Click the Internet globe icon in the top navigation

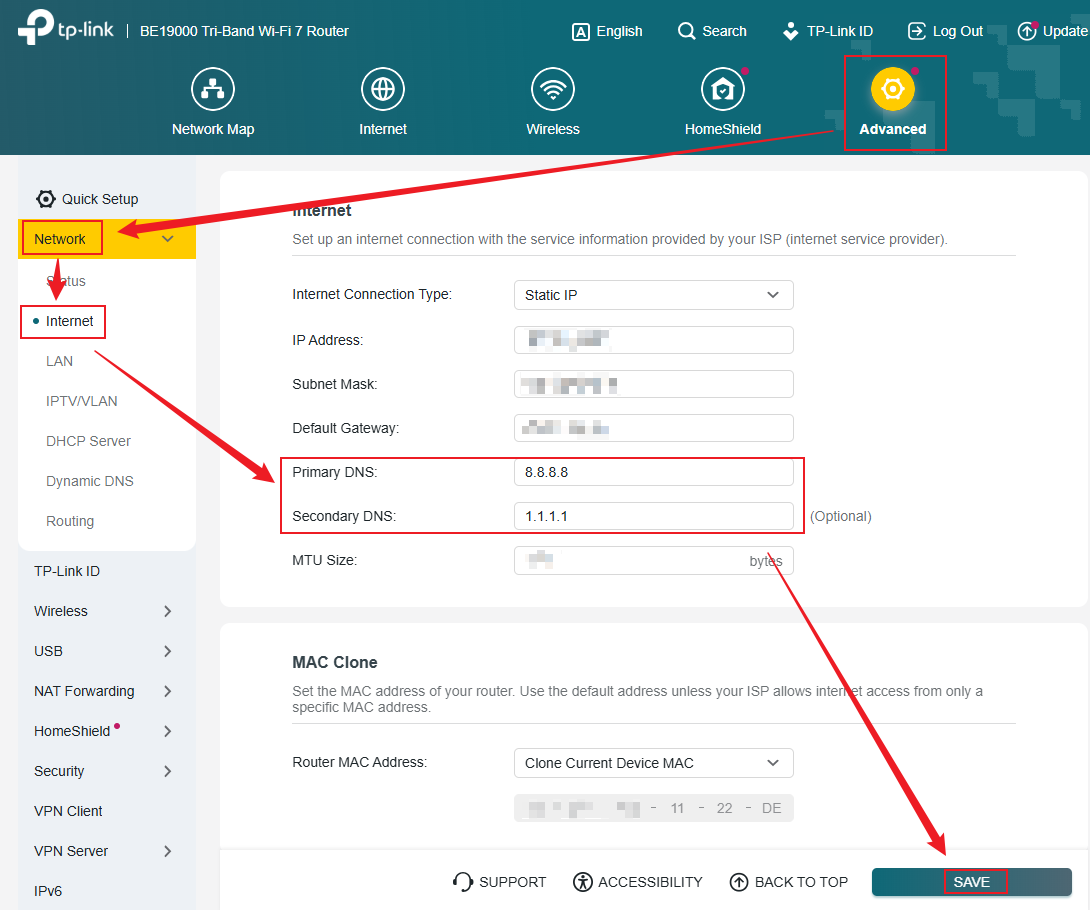[383, 88]
